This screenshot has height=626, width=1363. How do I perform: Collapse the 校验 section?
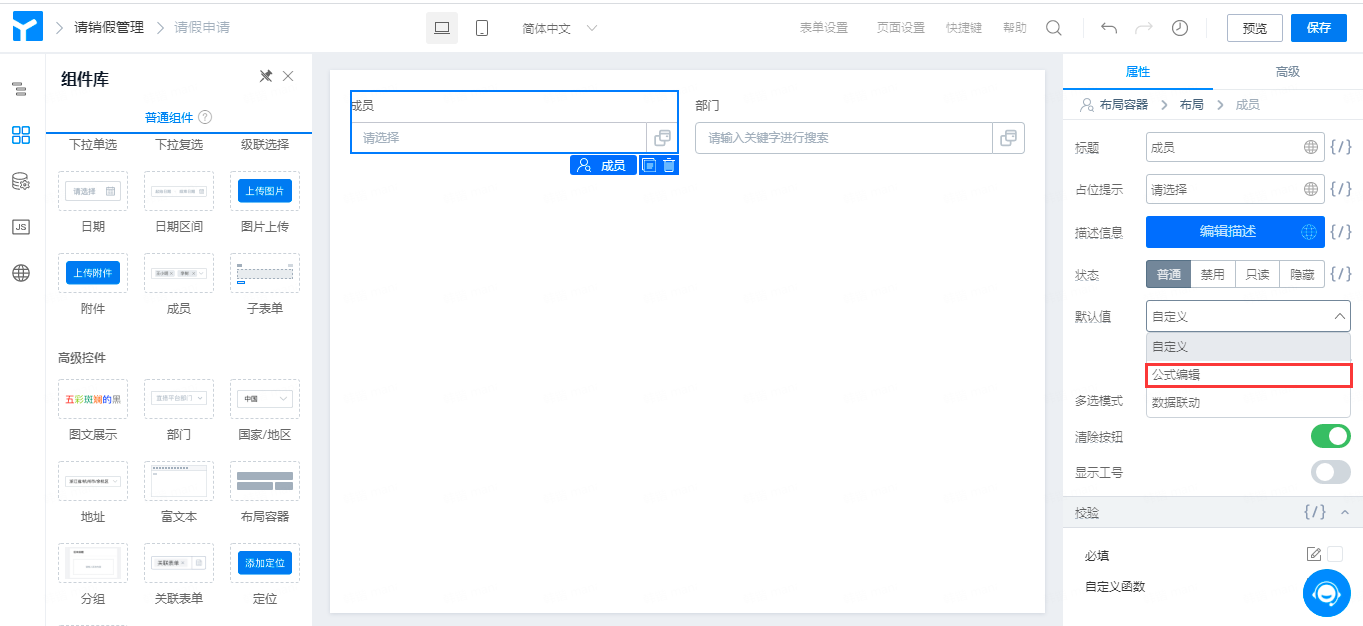point(1345,511)
